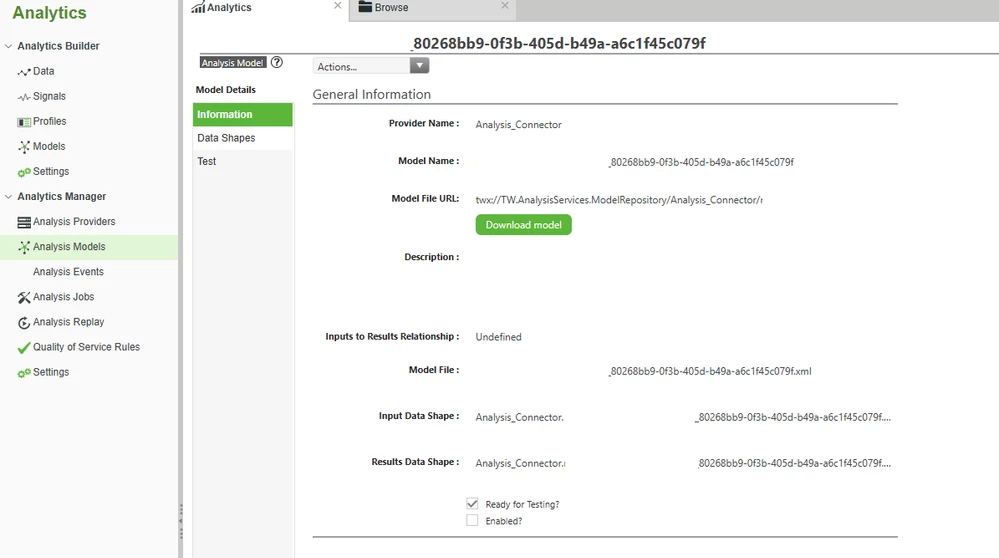999x558 pixels.
Task: Collapse the Analytics Manager section
Action: pos(8,197)
